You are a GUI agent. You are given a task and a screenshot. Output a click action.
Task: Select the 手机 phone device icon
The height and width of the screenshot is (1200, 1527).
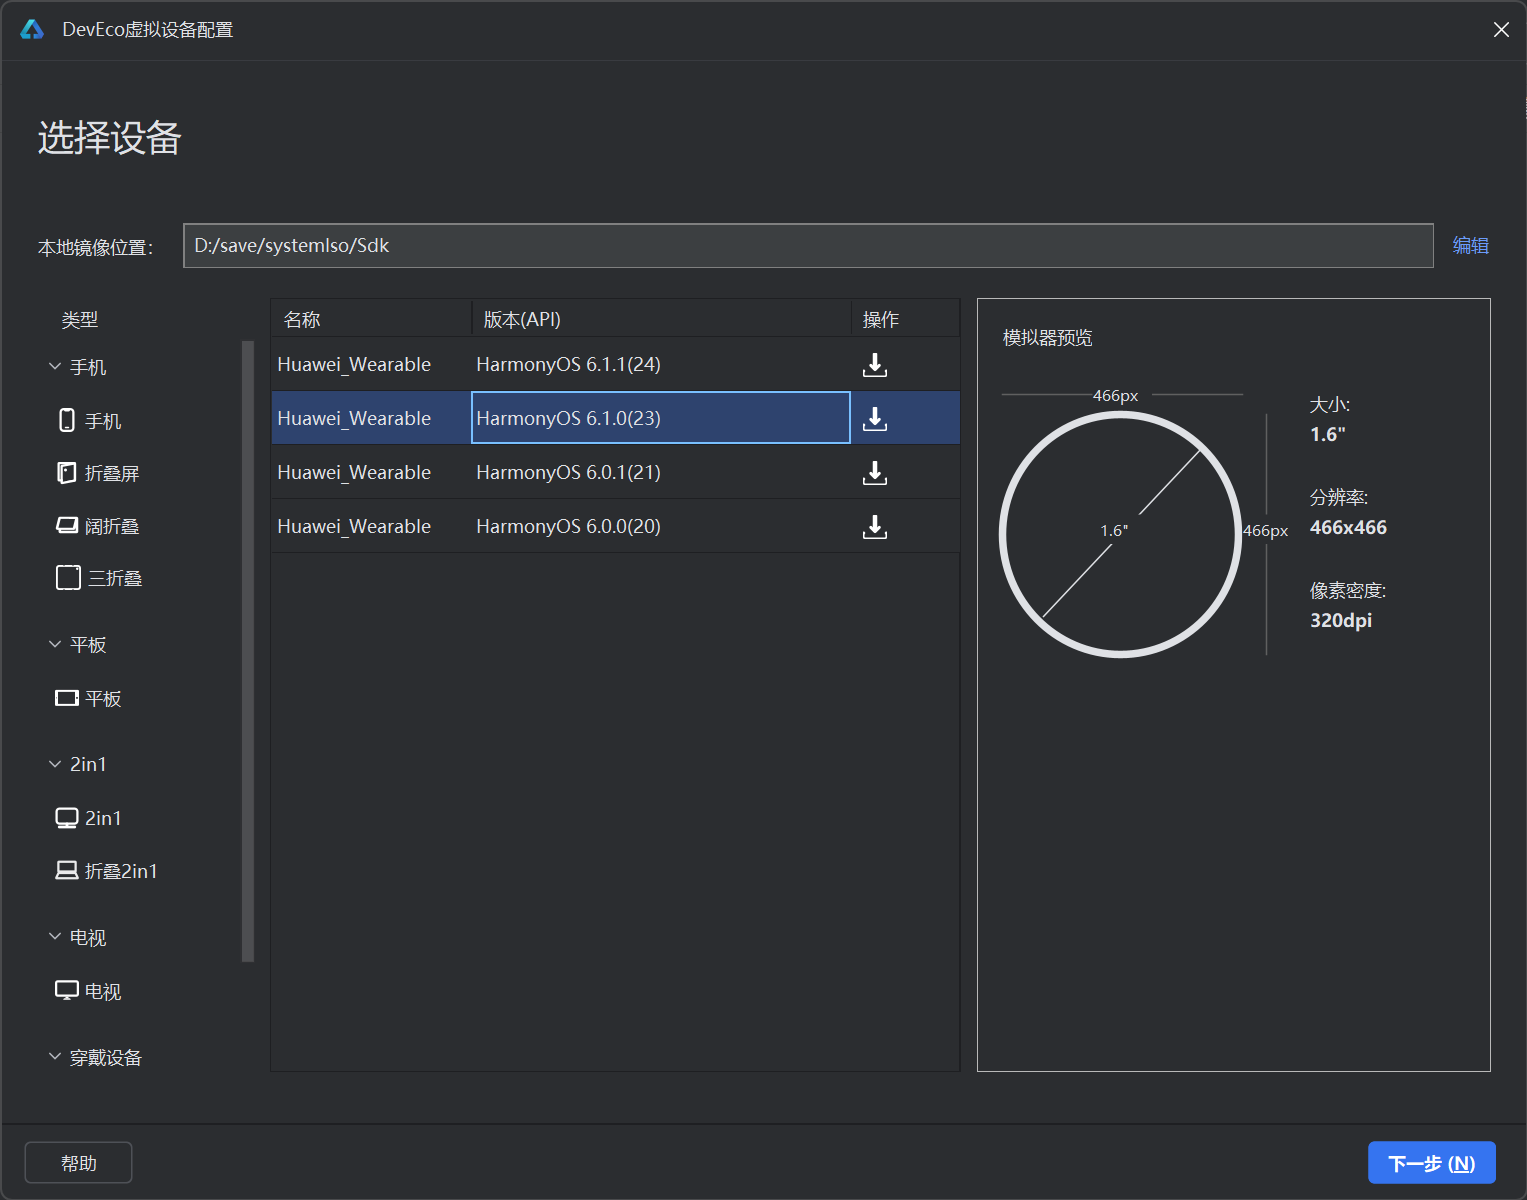click(x=67, y=420)
